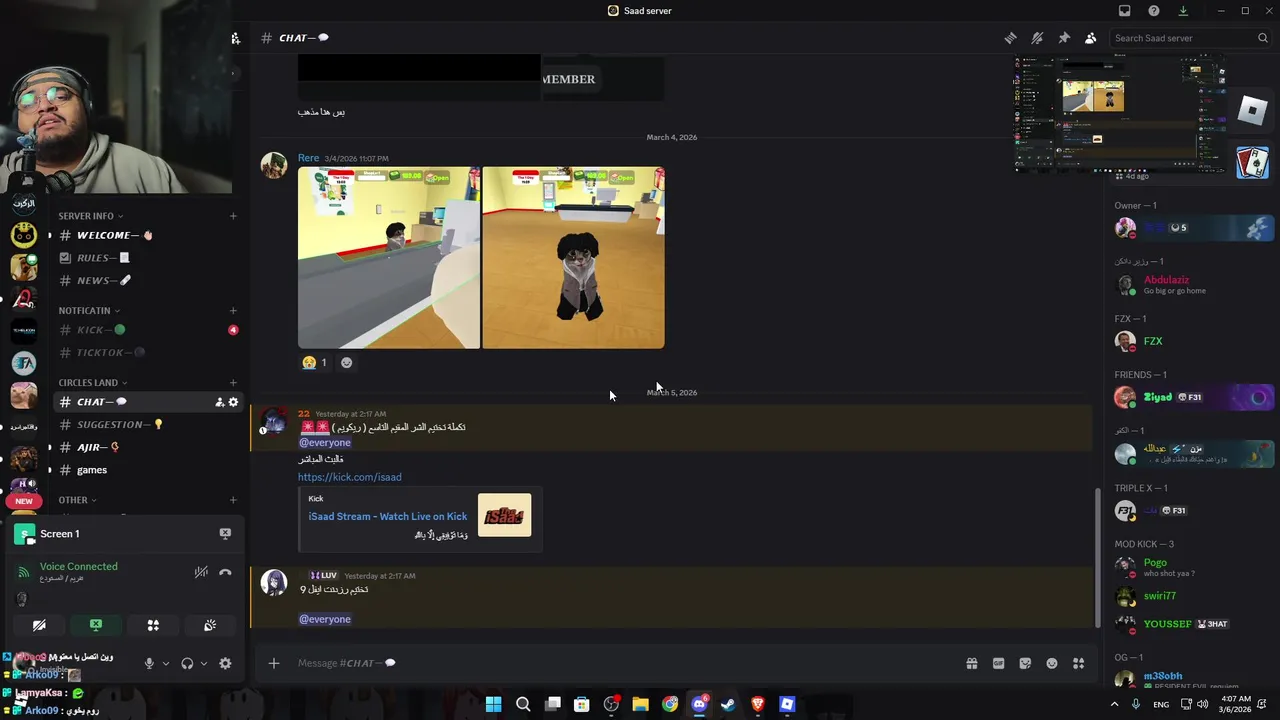Open the Inbox icon in title bar
The width and height of the screenshot is (1280, 720).
1124,11
